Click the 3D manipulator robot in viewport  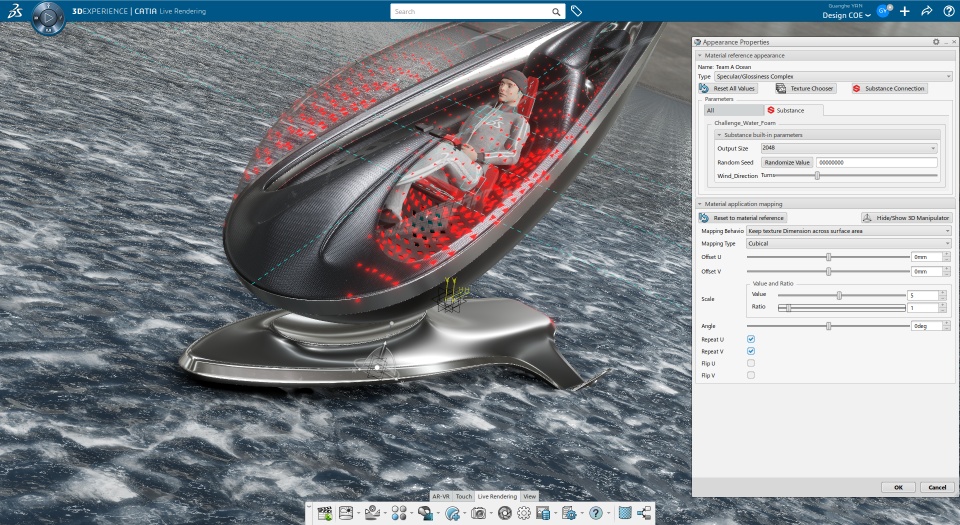click(377, 363)
